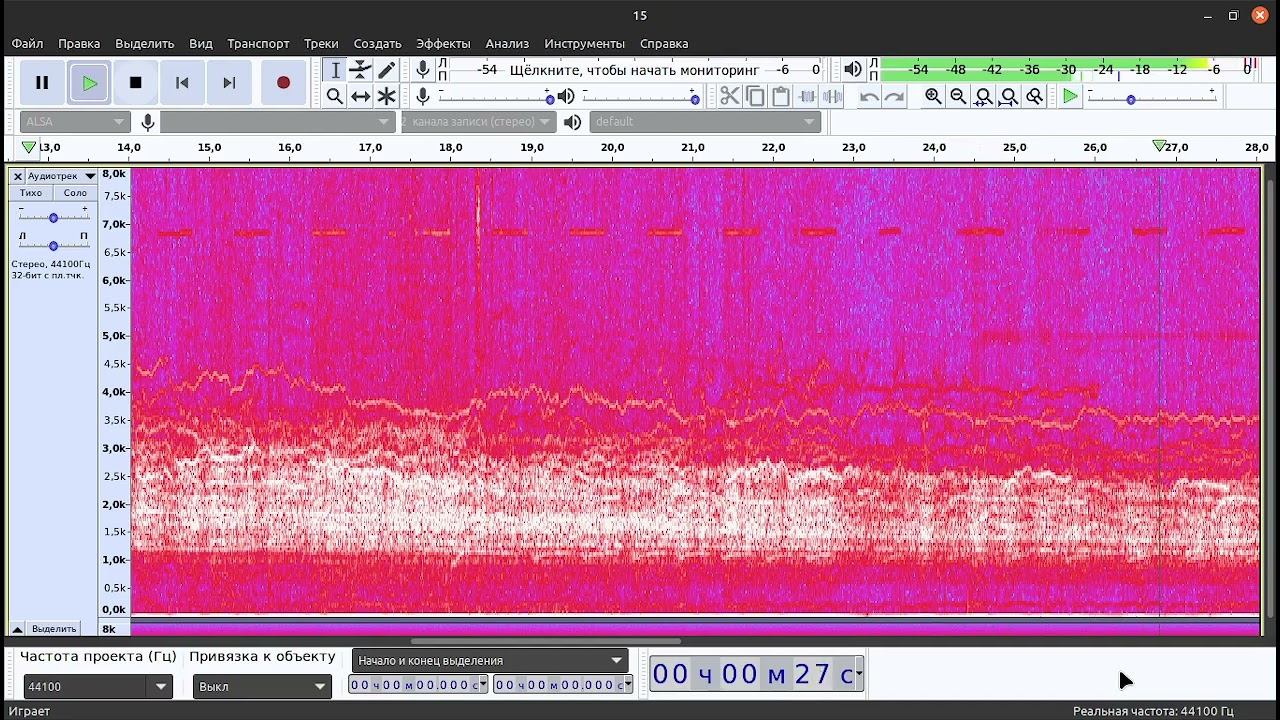1280x720 pixels.
Task: Silence the selected audio
Action: click(832, 96)
